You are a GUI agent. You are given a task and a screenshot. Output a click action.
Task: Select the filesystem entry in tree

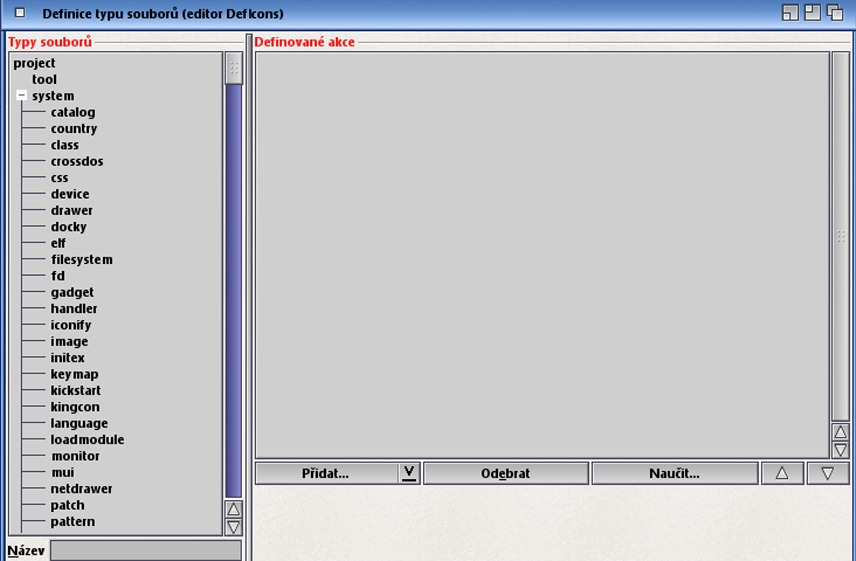pyautogui.click(x=81, y=259)
